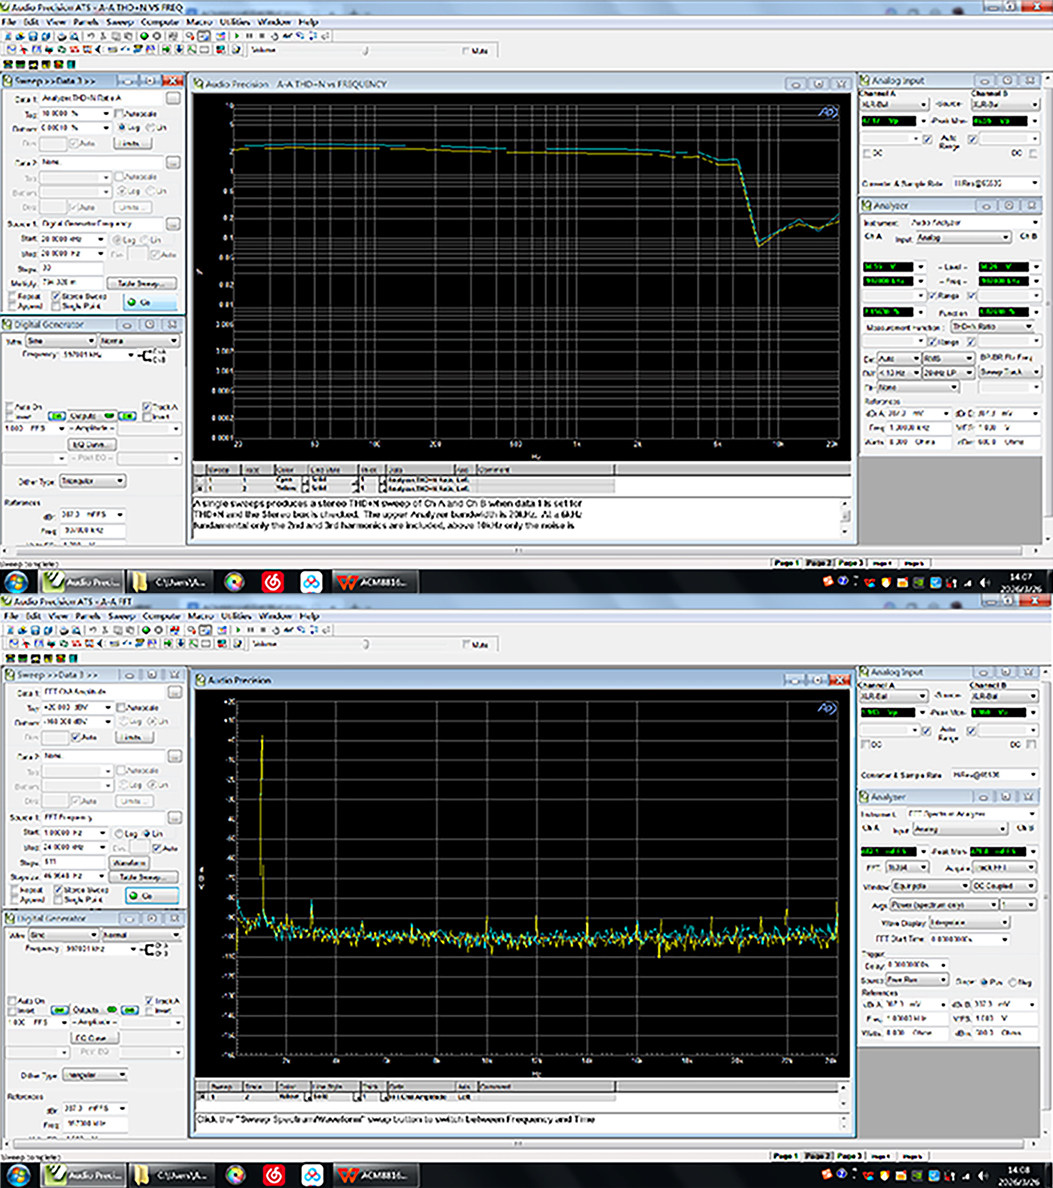
Task: Click macro Pause icon in THD+N toolbar
Action: (249, 36)
